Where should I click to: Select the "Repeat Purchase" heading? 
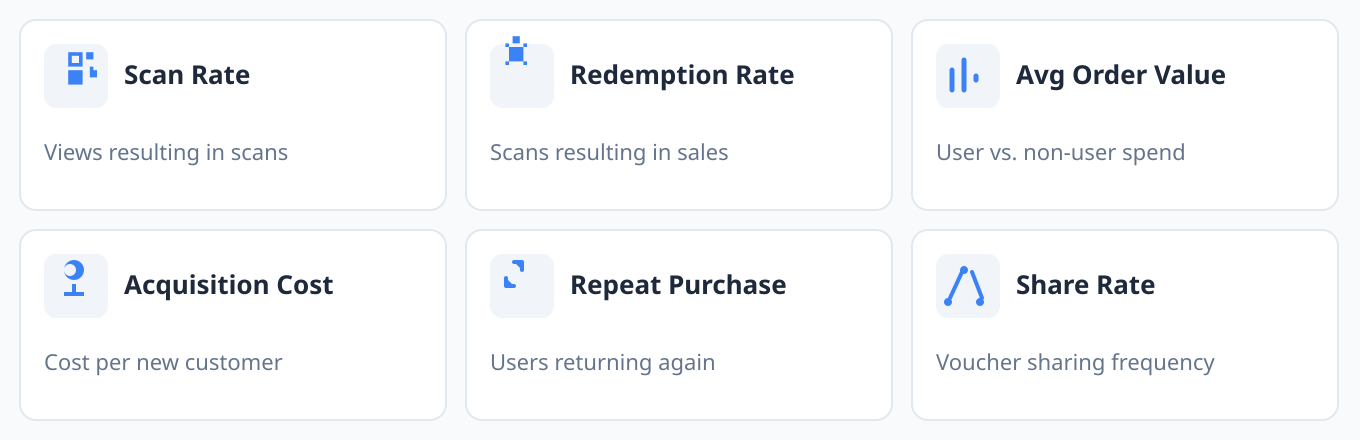(678, 286)
